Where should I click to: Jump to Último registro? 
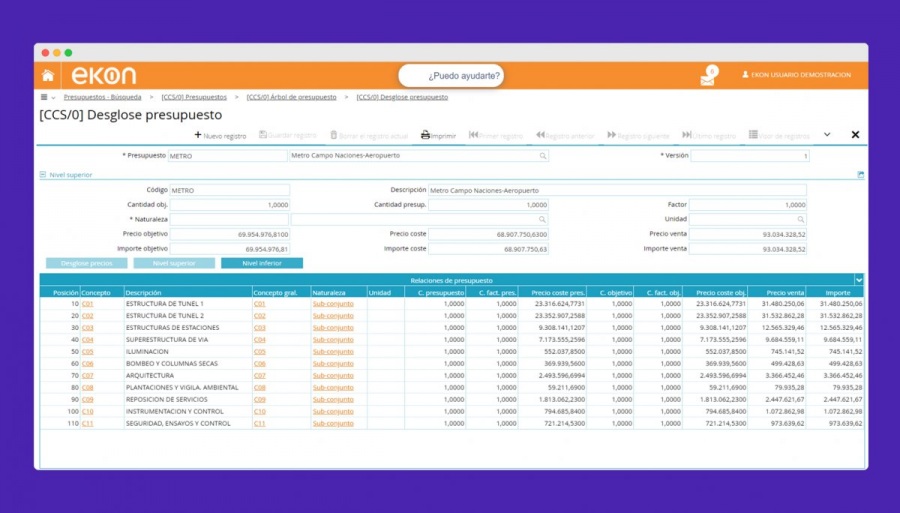point(709,135)
